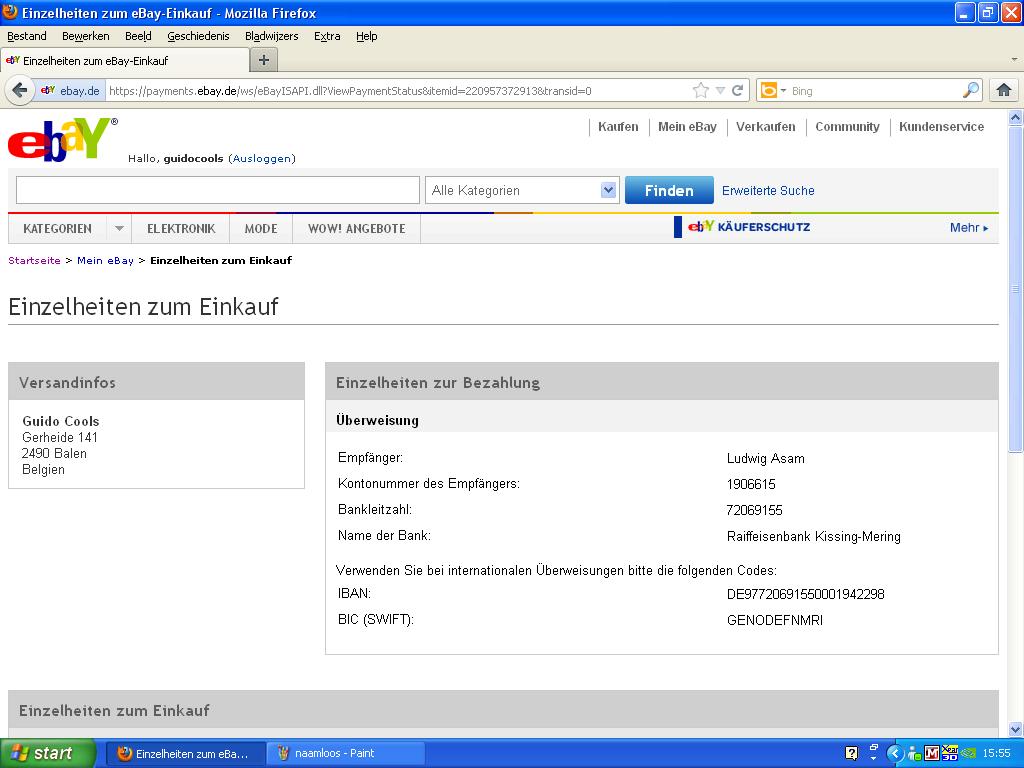Open the Bladwijzers menu
This screenshot has height=768, width=1024.
click(x=271, y=36)
